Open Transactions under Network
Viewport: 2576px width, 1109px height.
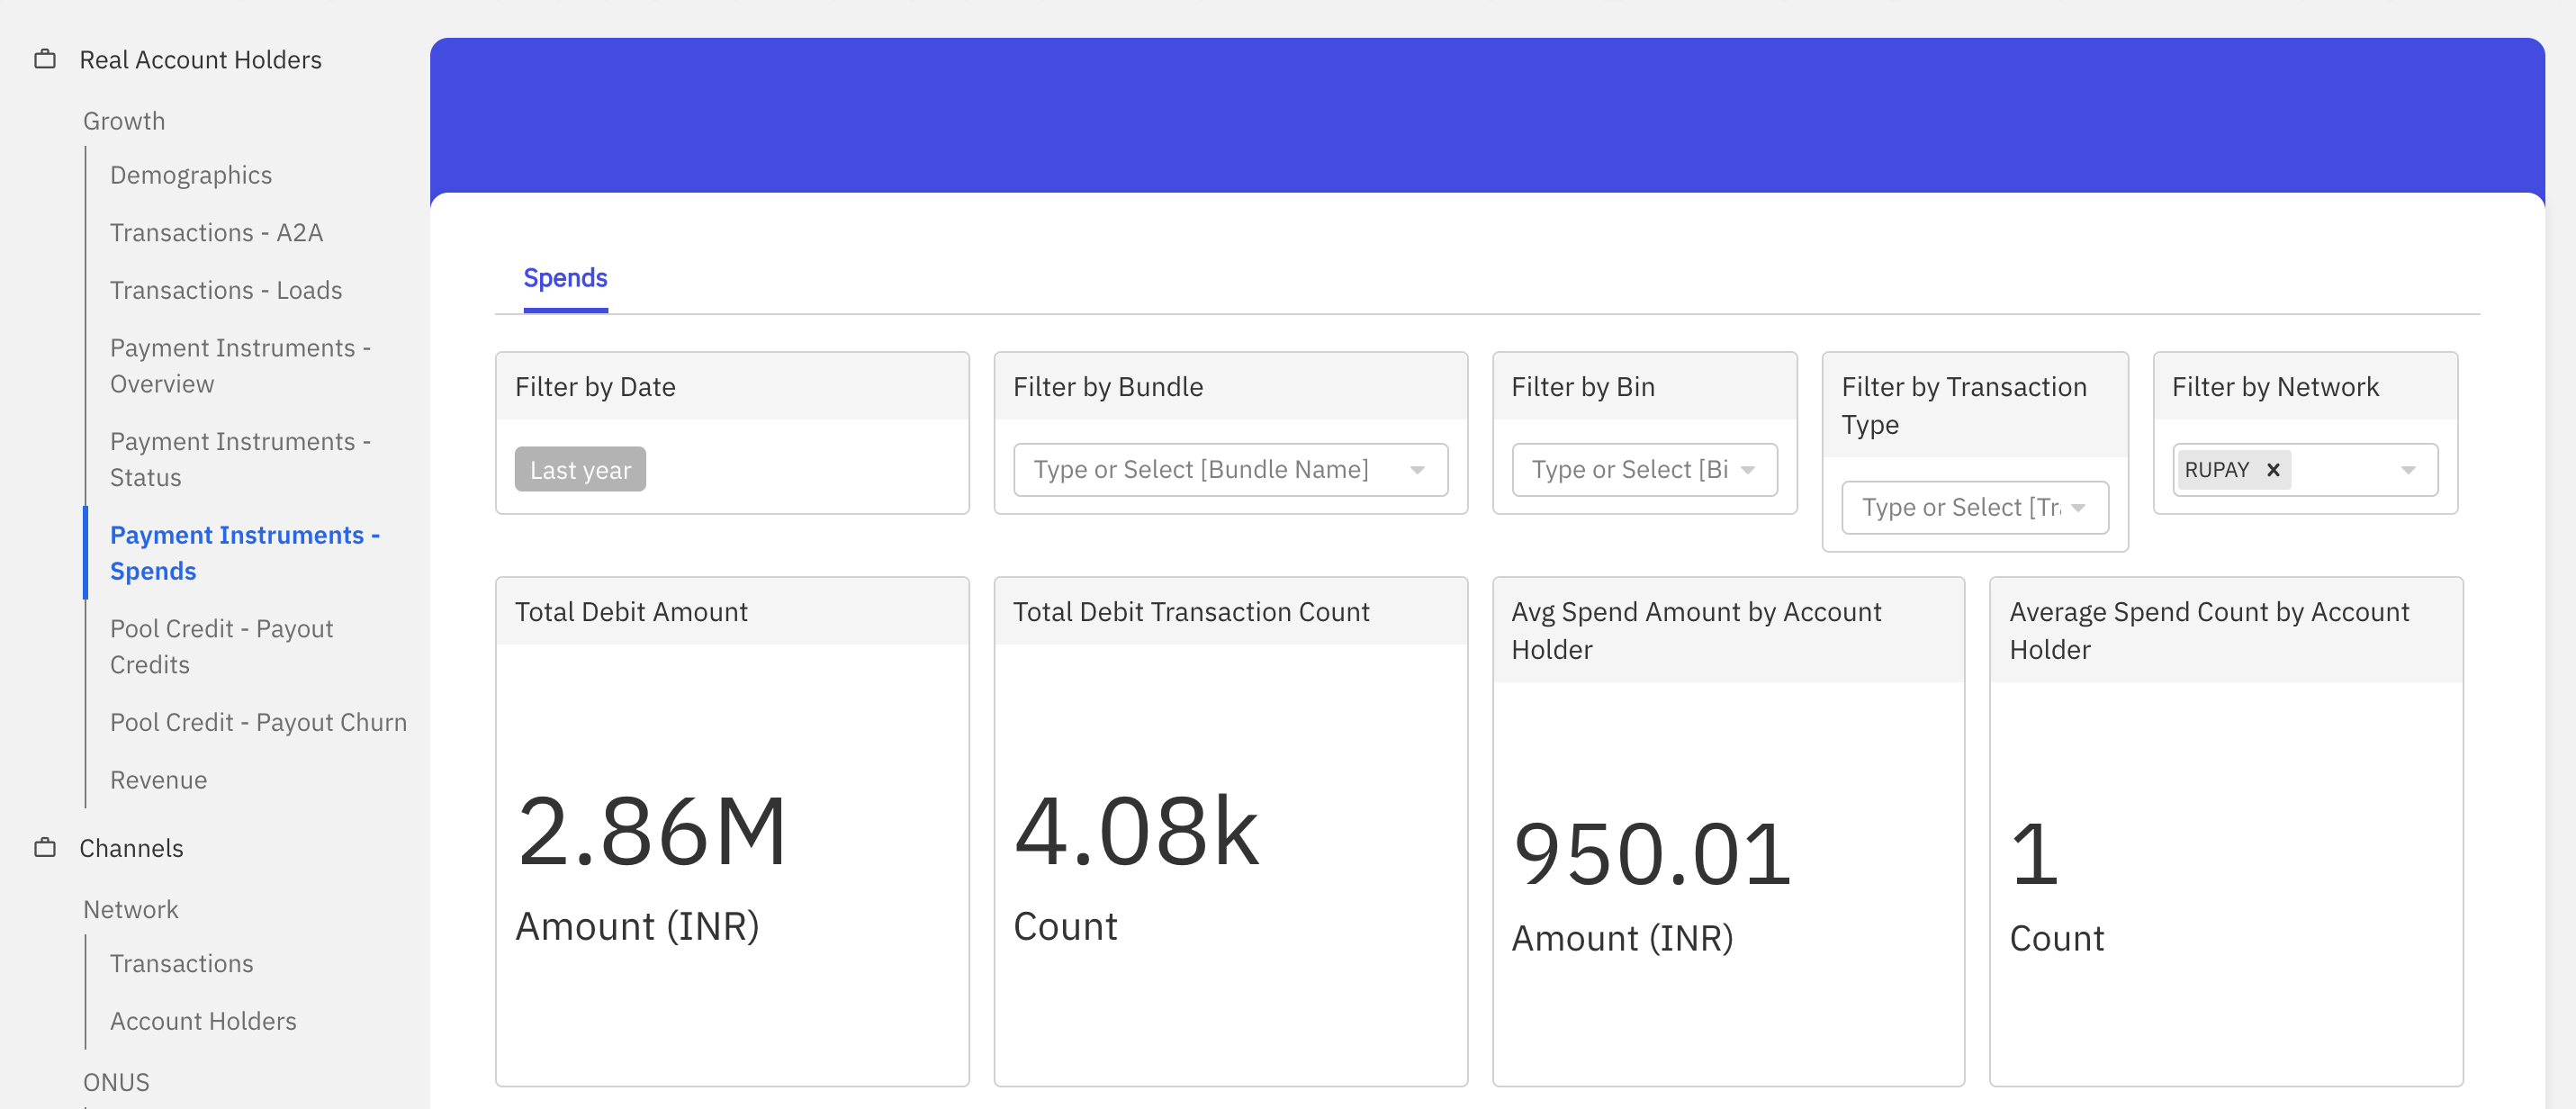182,964
